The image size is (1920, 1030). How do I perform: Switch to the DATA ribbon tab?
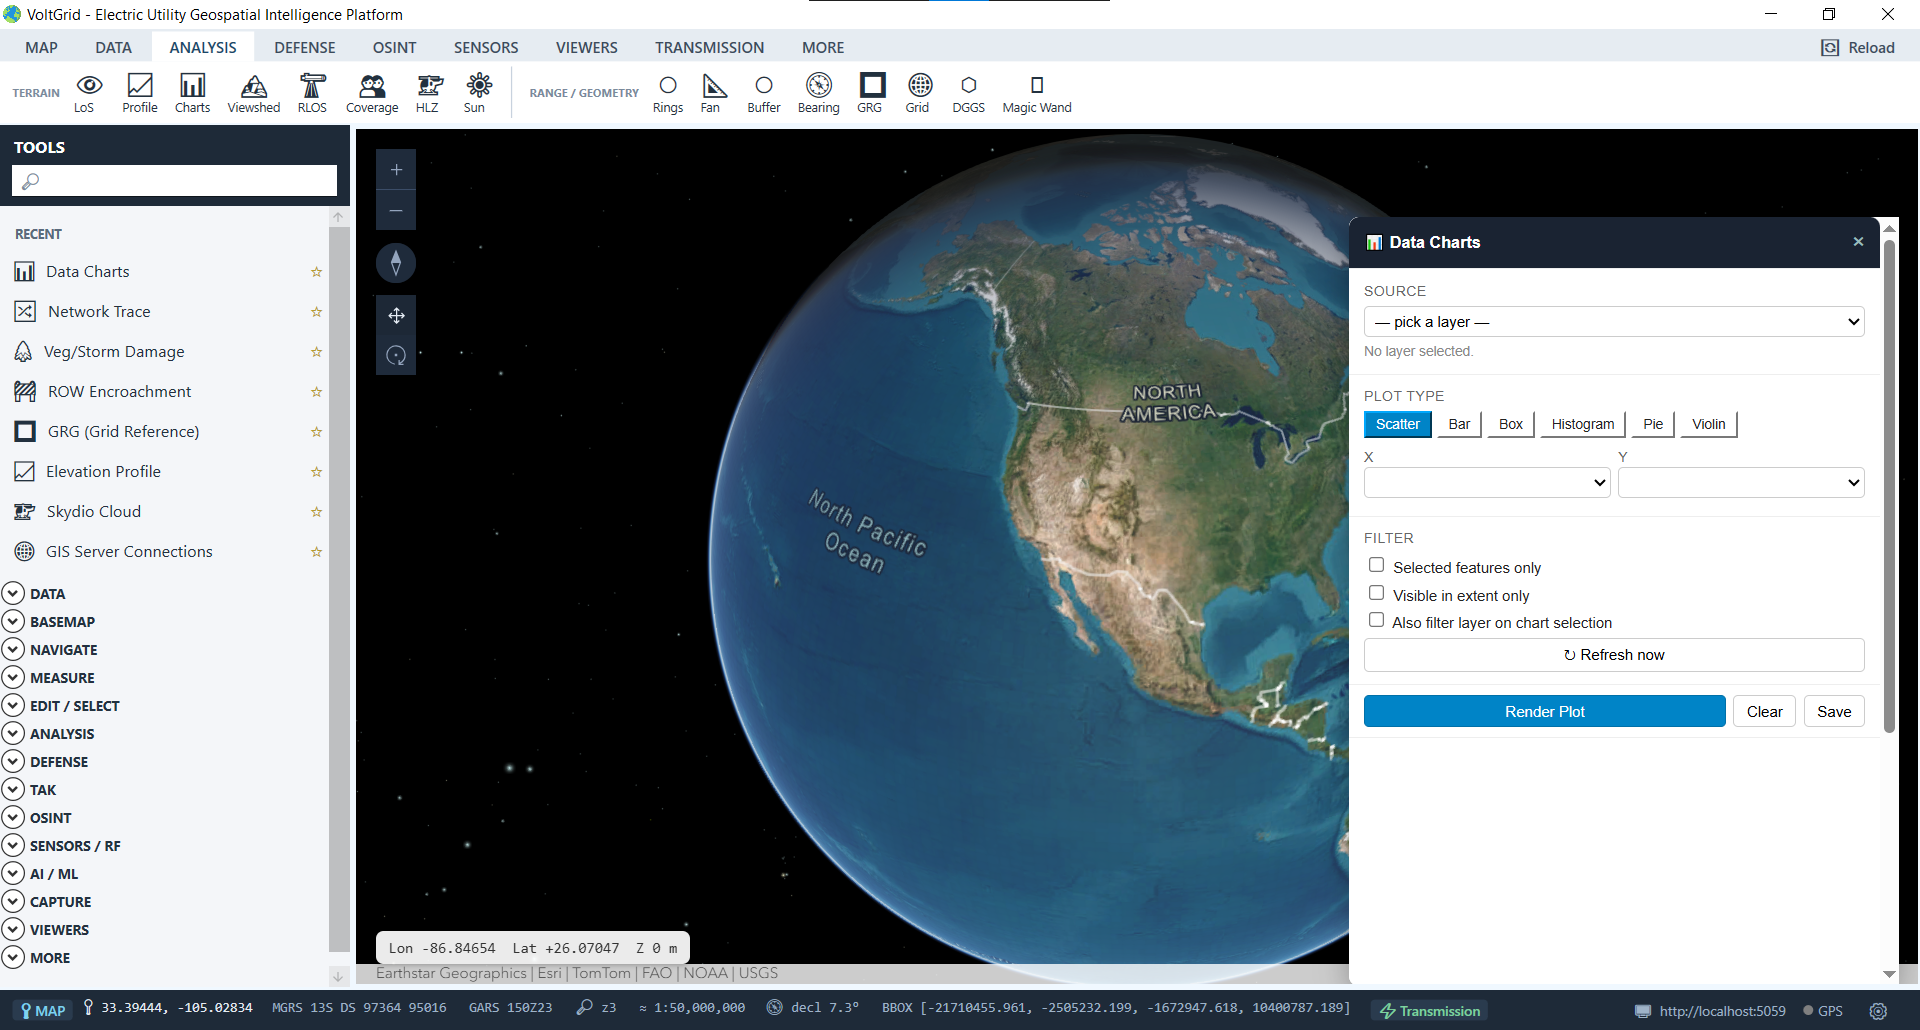click(x=113, y=47)
